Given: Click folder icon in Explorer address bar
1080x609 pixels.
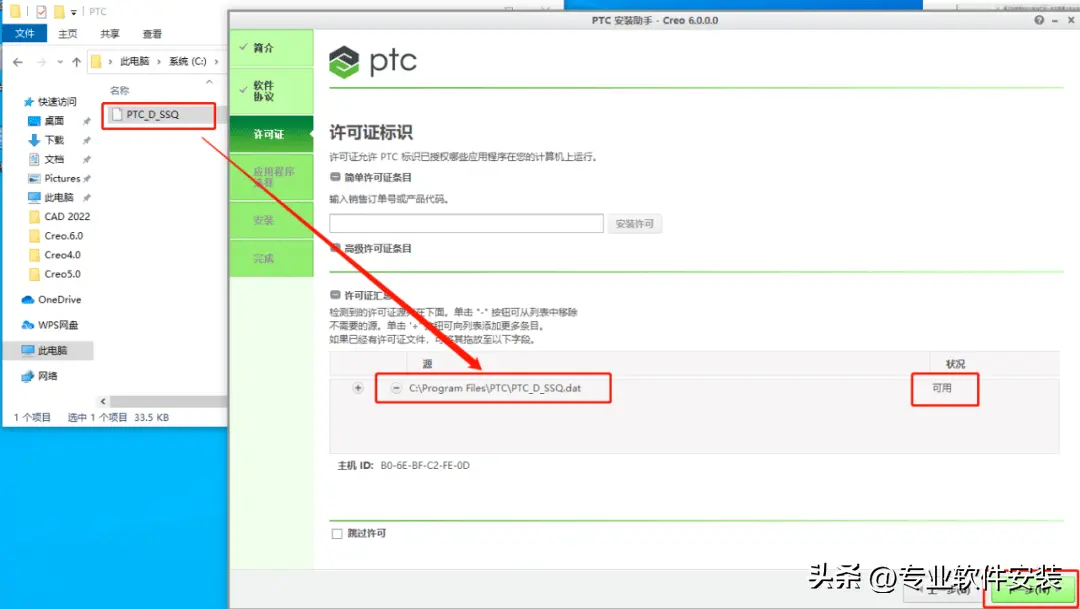Looking at the screenshot, I should click(x=96, y=62).
